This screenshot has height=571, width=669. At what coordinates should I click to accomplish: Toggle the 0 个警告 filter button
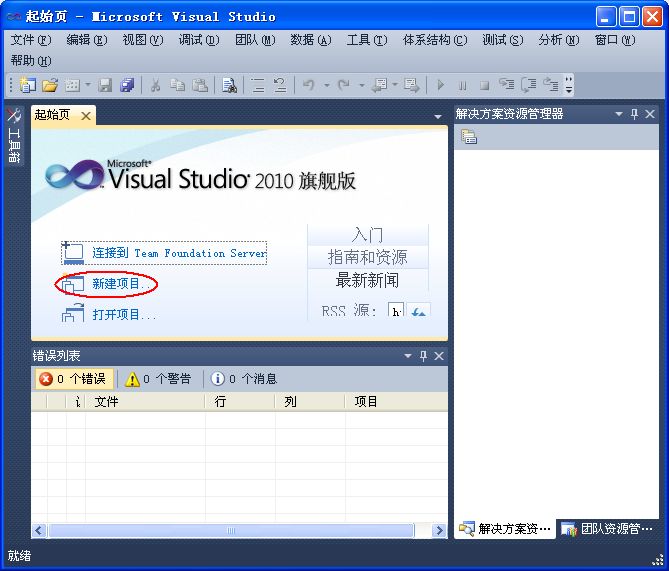(x=159, y=379)
